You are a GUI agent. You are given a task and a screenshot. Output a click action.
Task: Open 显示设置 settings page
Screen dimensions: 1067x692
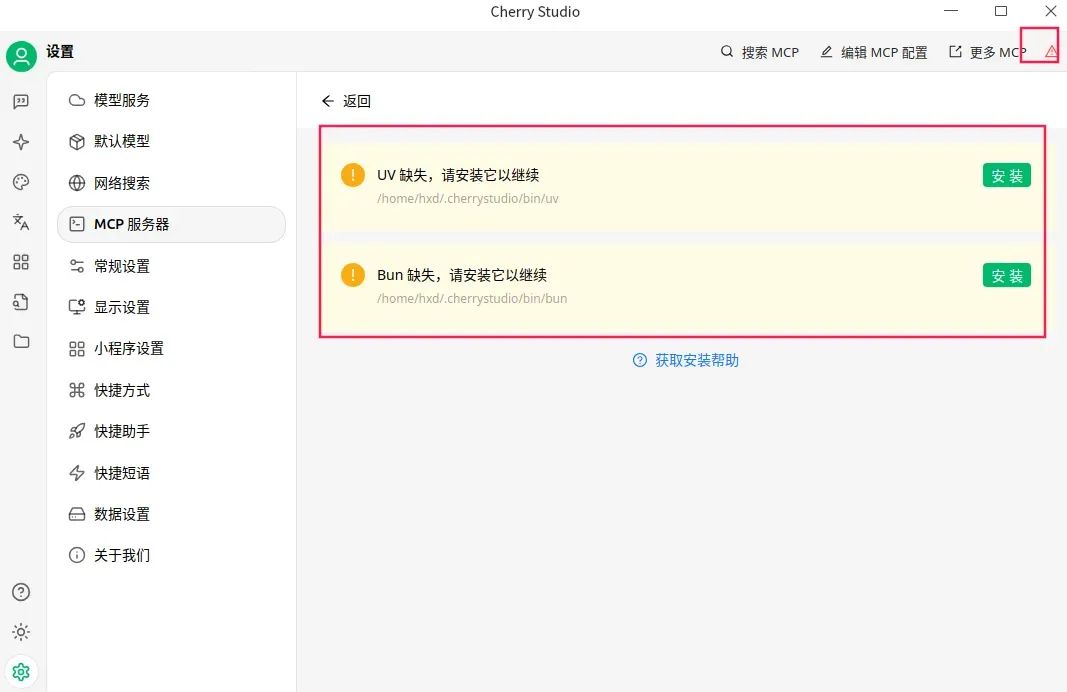171,308
